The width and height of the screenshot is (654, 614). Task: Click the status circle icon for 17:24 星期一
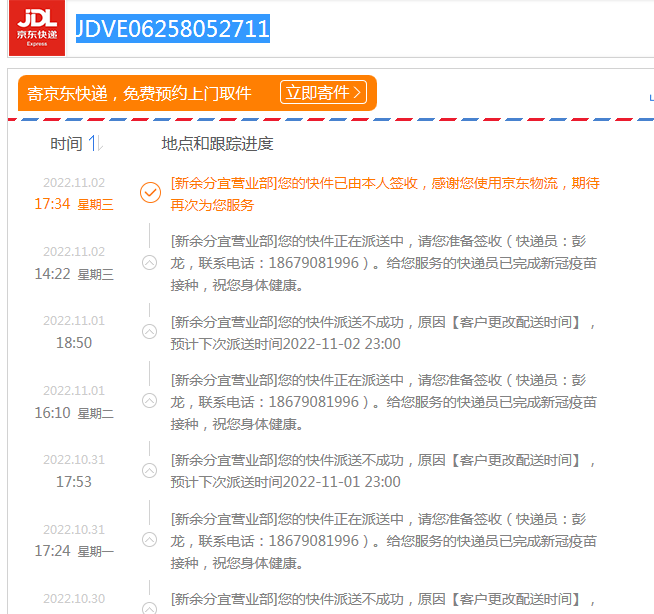tap(149, 540)
